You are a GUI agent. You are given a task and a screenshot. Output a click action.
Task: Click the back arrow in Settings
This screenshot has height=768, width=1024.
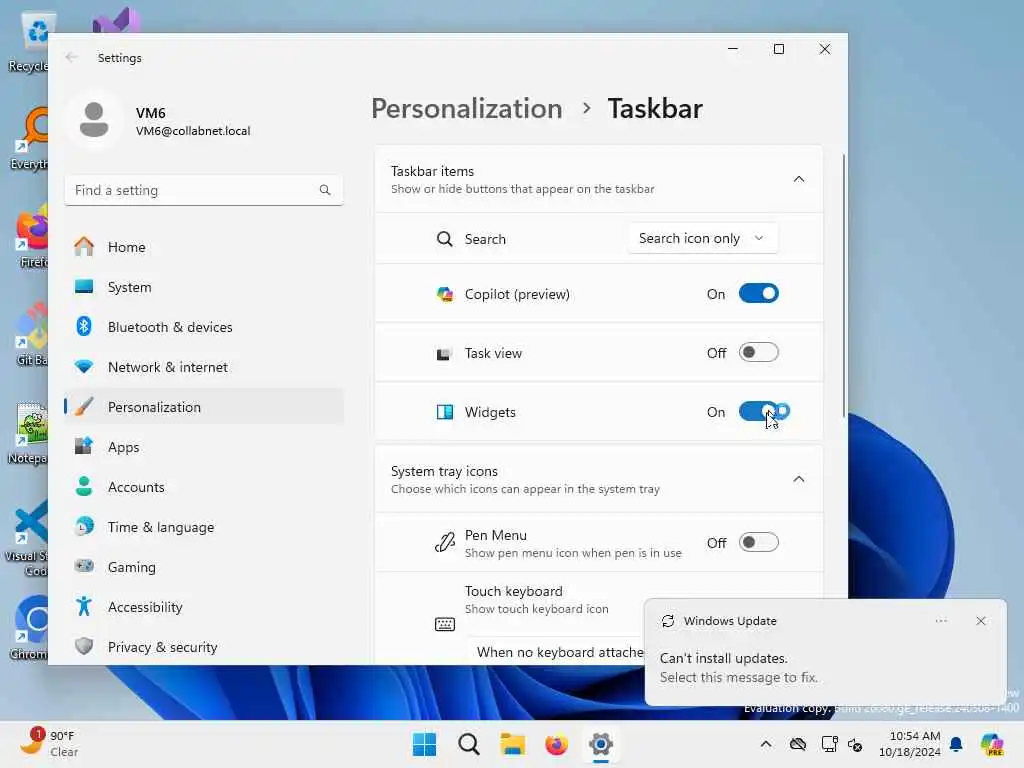(x=71, y=57)
